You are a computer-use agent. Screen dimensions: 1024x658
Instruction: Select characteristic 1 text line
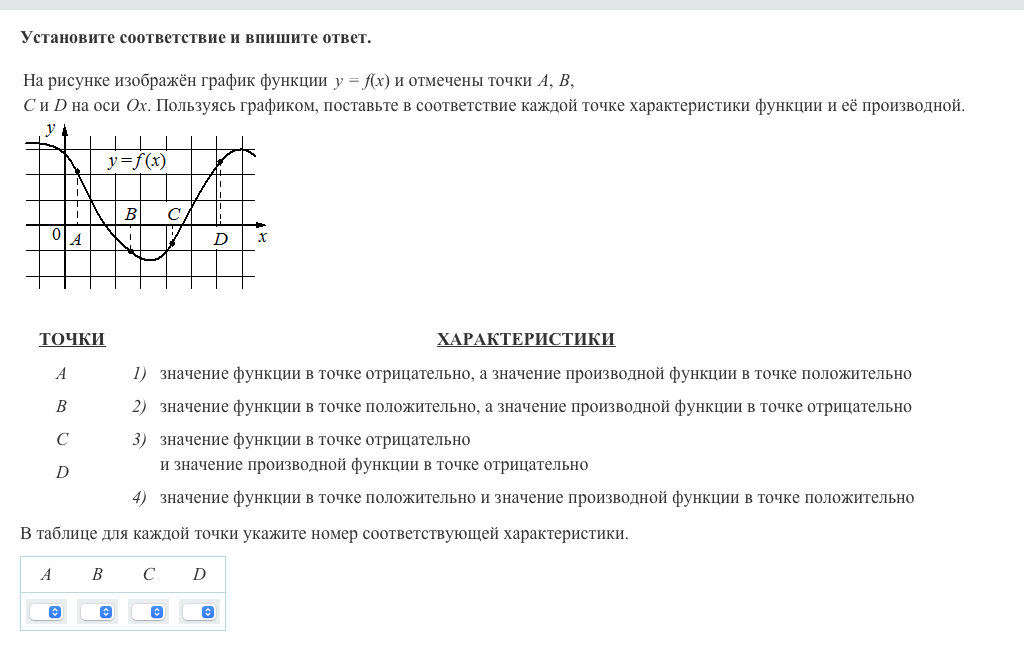tap(535, 374)
